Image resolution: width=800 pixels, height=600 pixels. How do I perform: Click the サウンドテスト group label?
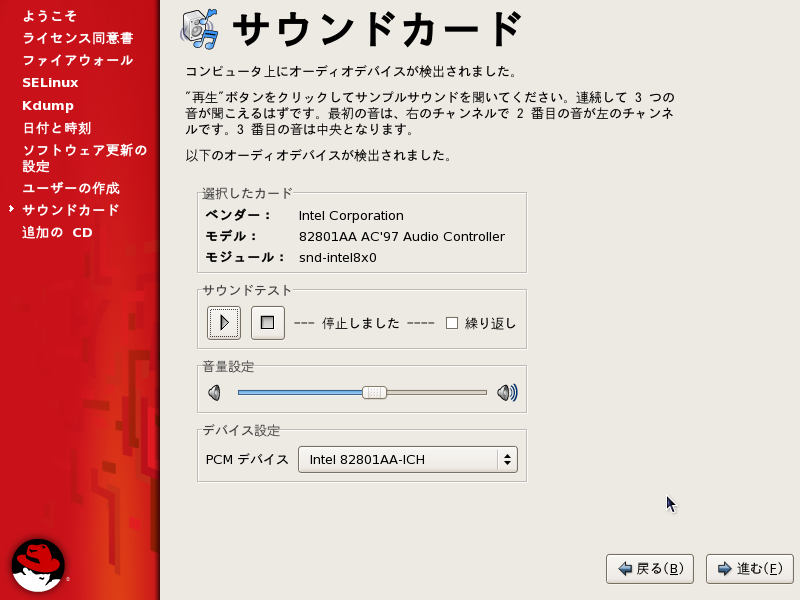(x=247, y=290)
